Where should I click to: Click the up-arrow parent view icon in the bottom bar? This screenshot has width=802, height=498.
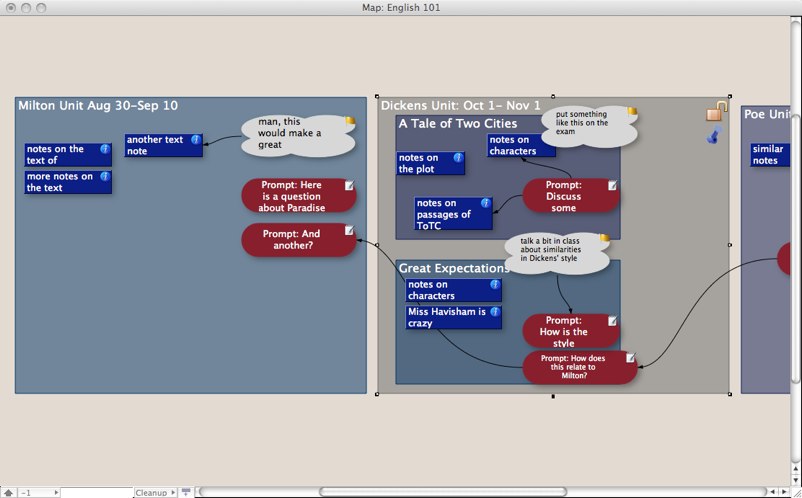[9, 492]
